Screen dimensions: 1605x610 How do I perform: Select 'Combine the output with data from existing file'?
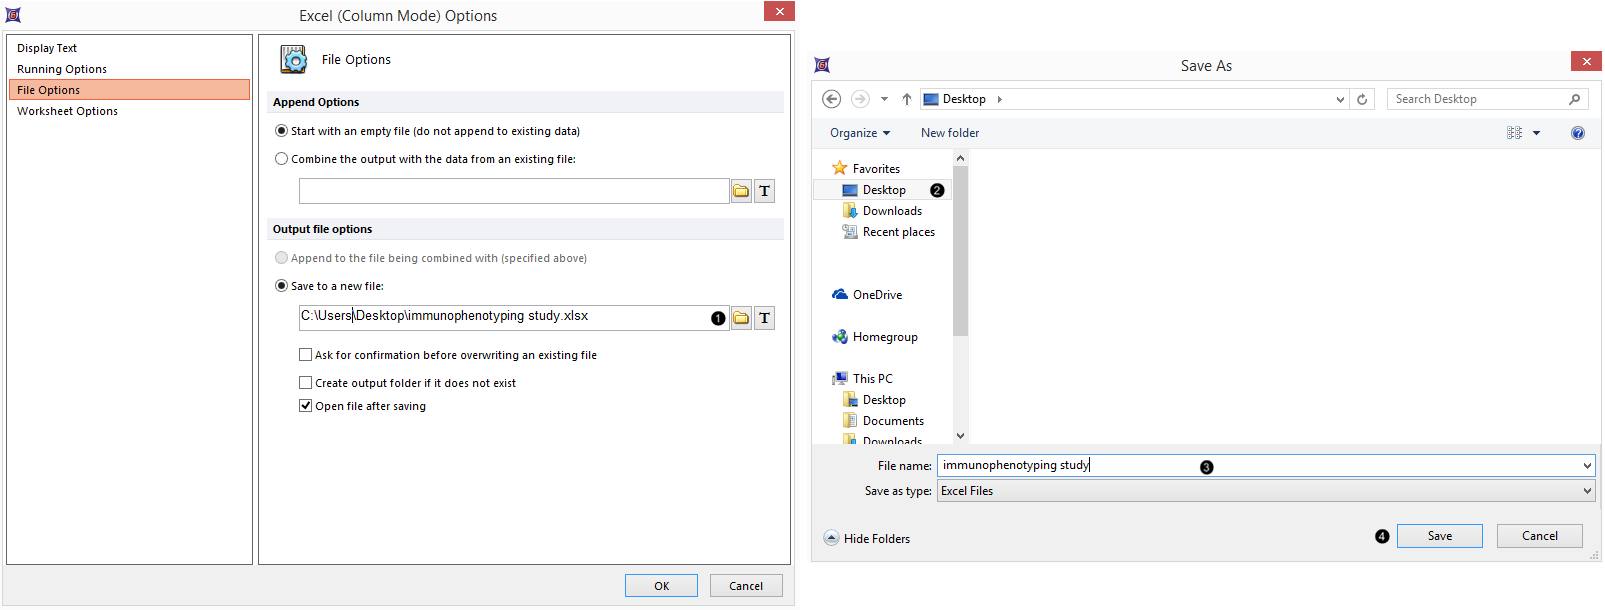(282, 159)
